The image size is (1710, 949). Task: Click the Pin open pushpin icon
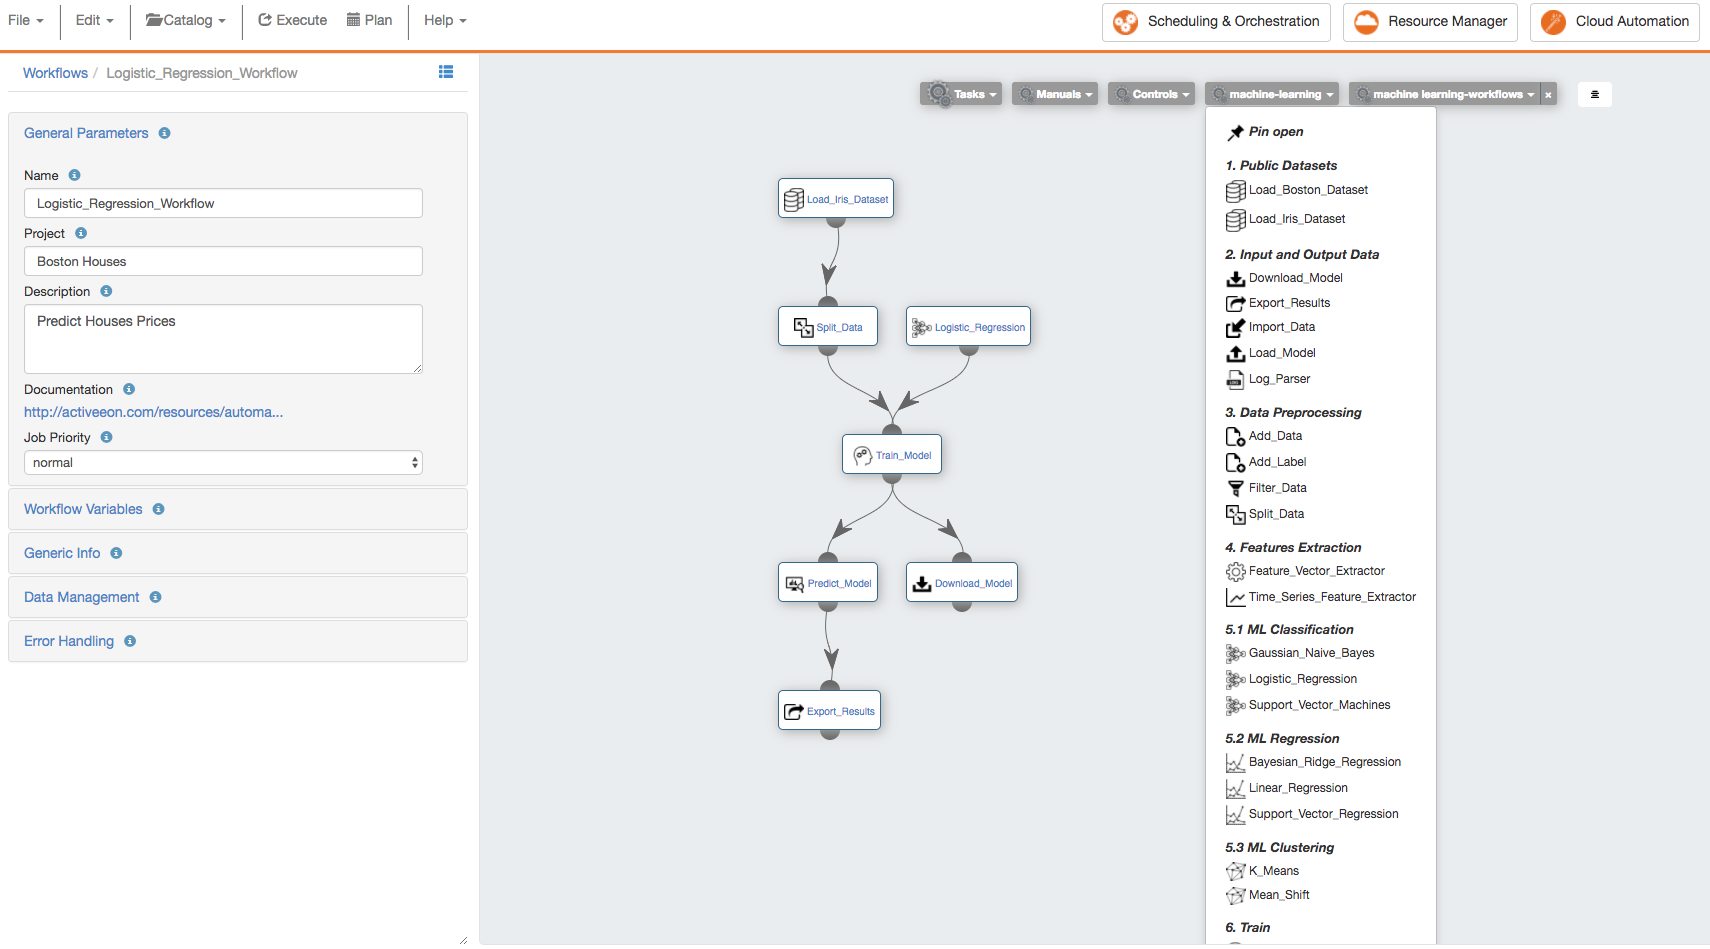coord(1236,132)
